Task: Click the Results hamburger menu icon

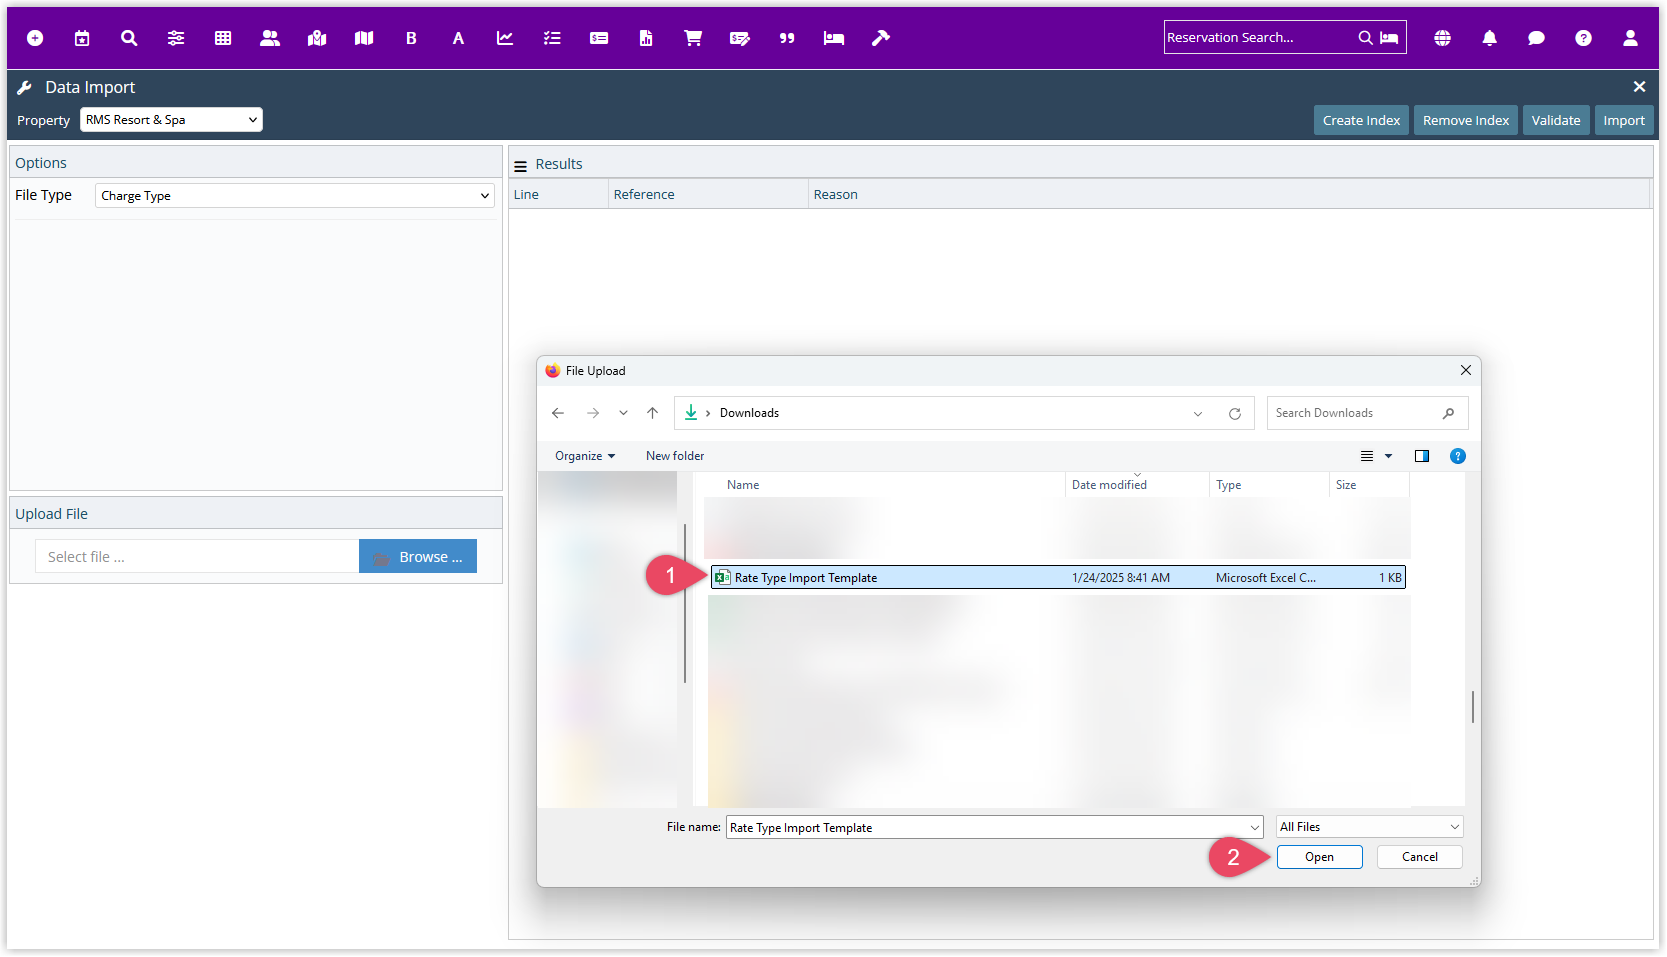Action: pos(520,166)
